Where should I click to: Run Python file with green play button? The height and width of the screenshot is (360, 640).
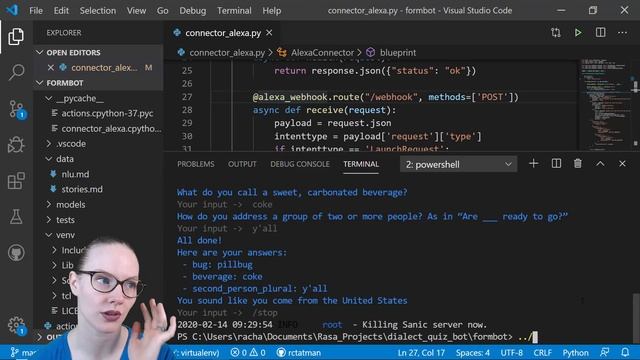(578, 33)
